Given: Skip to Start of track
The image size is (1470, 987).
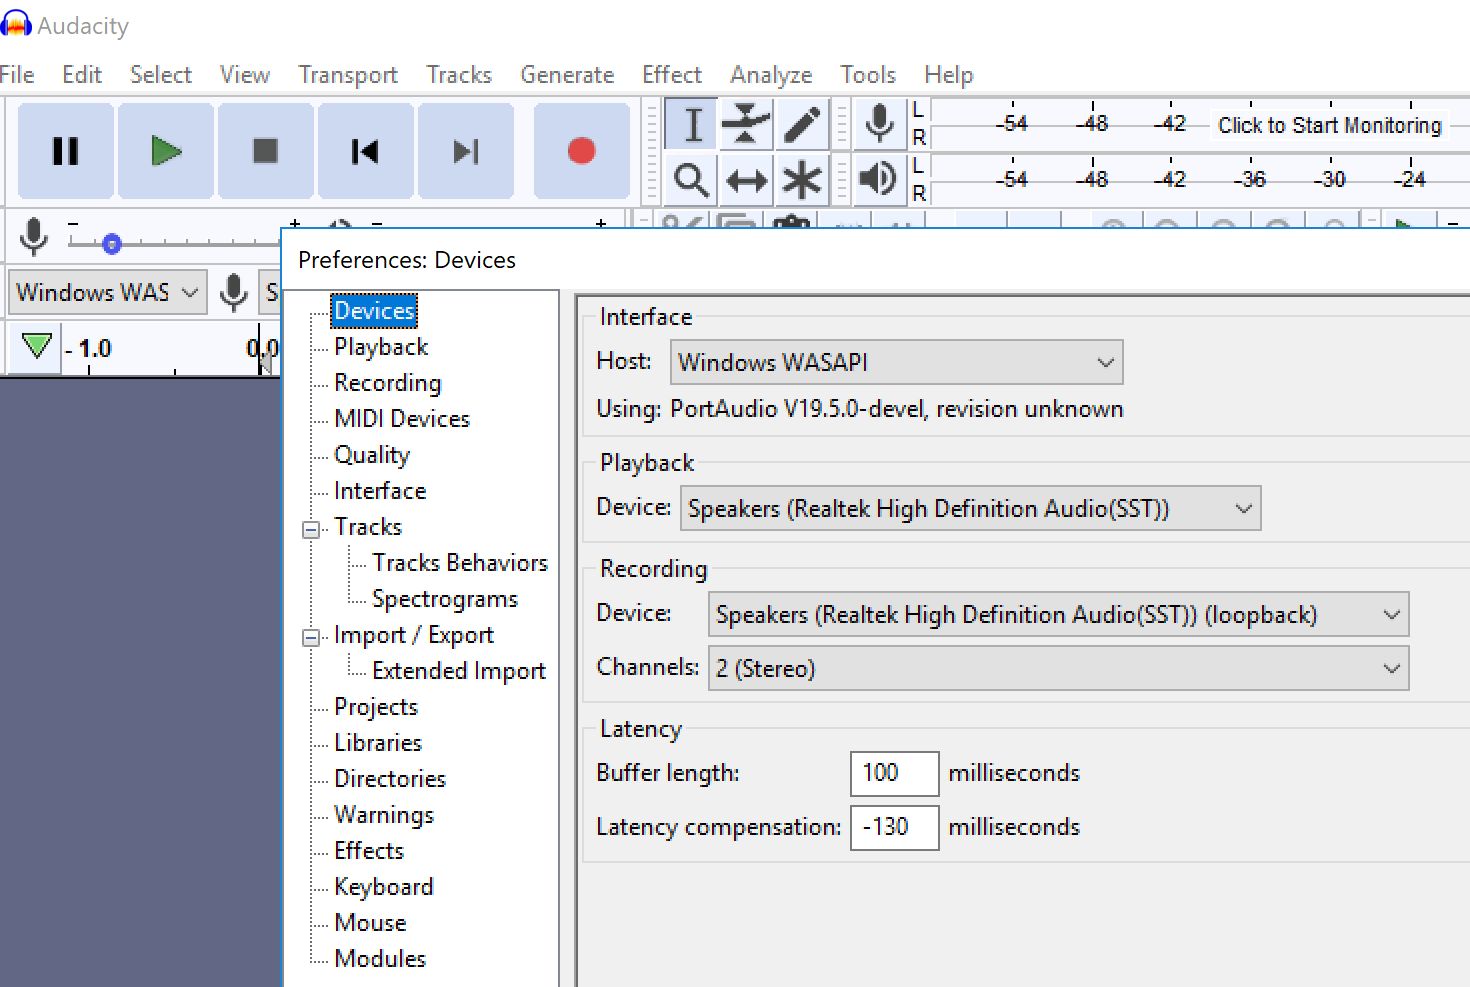Looking at the screenshot, I should click(365, 151).
